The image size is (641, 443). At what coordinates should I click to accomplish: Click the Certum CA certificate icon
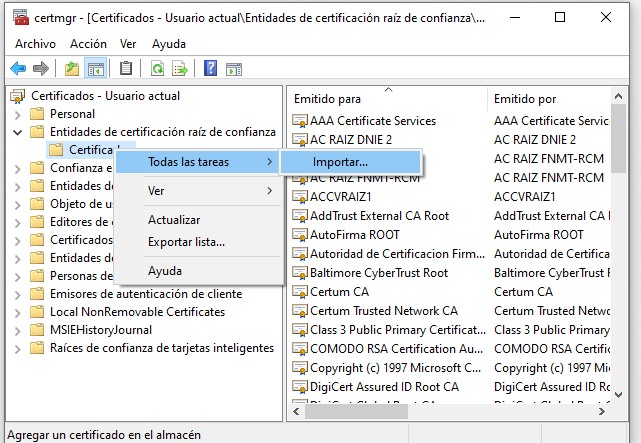300,292
